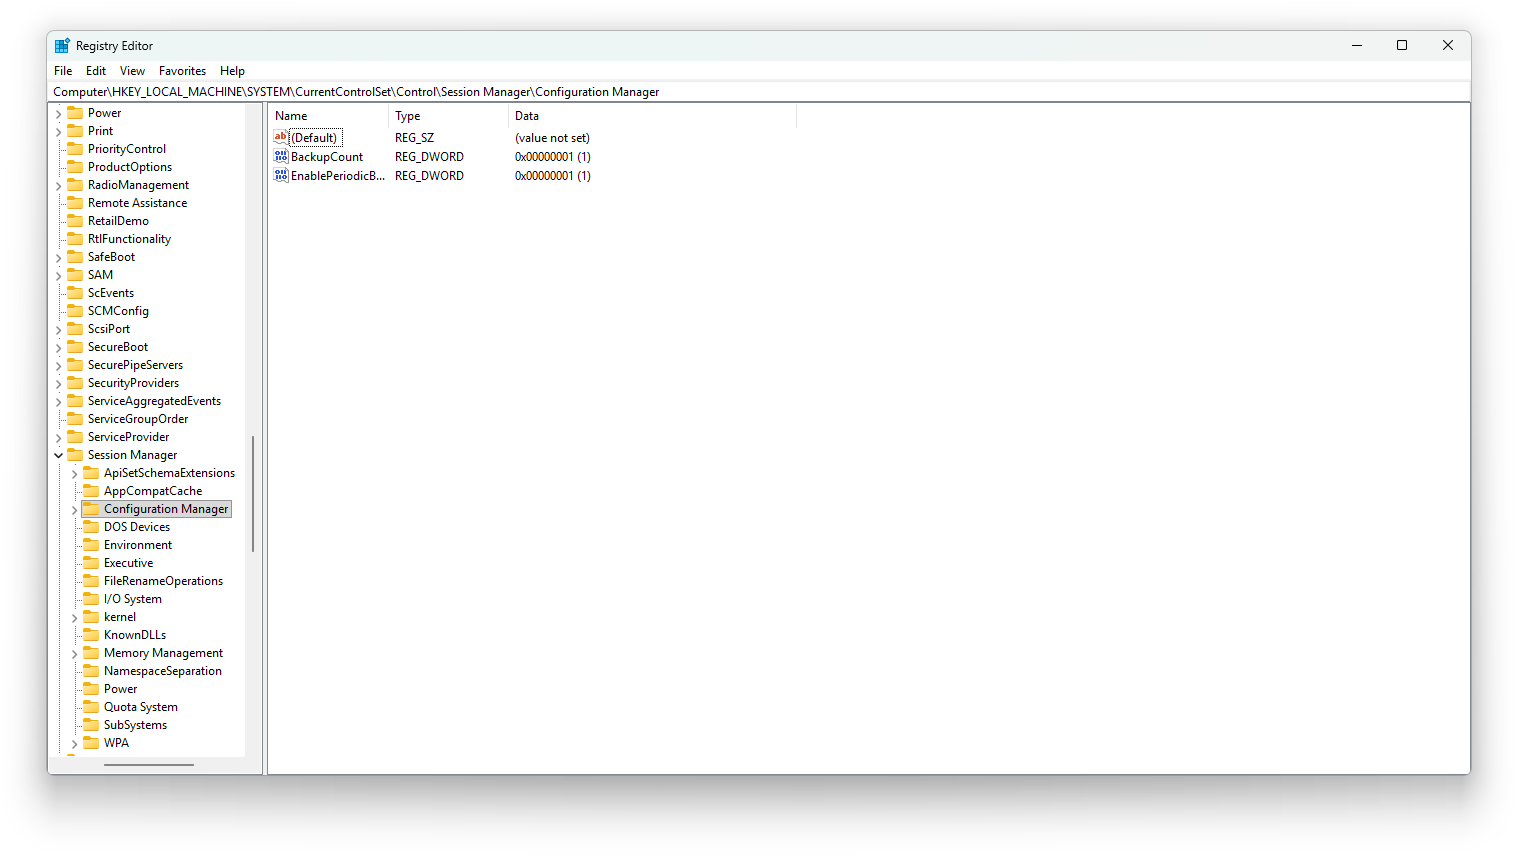This screenshot has width=1518, height=856.
Task: Maximize the Registry Editor window
Action: click(1402, 45)
